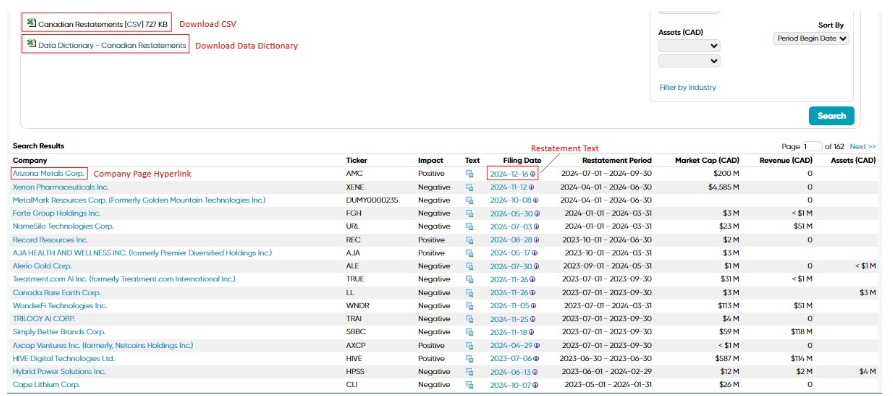893x396 pixels.
Task: Click the $4,585 M market cap value
Action: pyautogui.click(x=723, y=187)
